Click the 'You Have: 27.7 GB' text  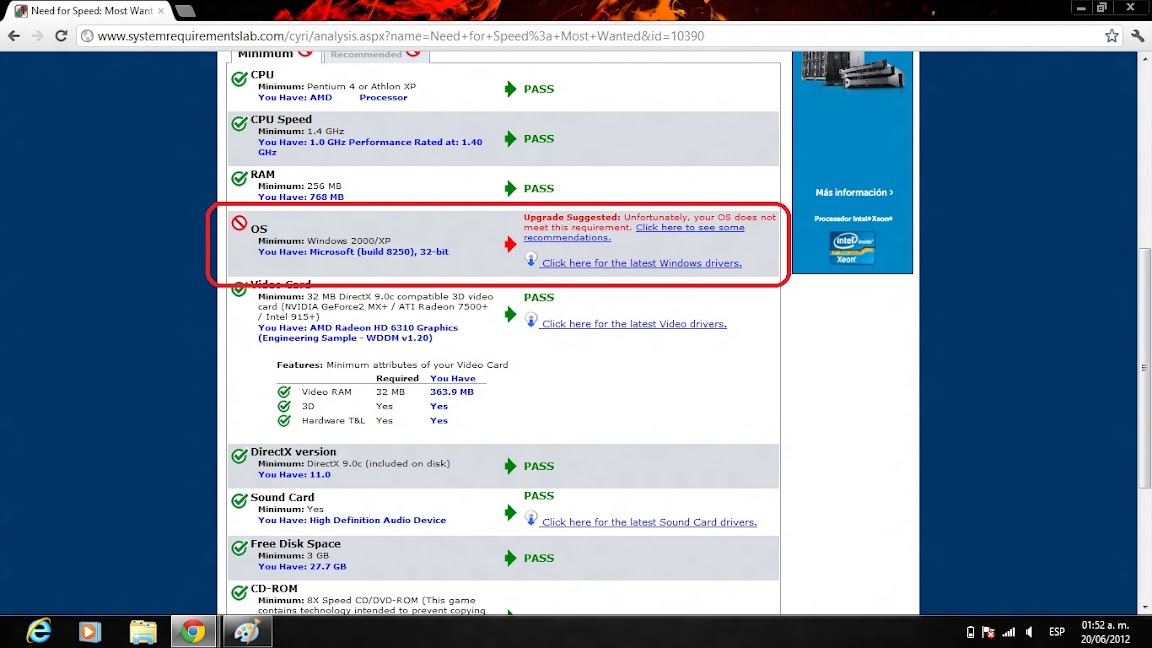[302, 566]
